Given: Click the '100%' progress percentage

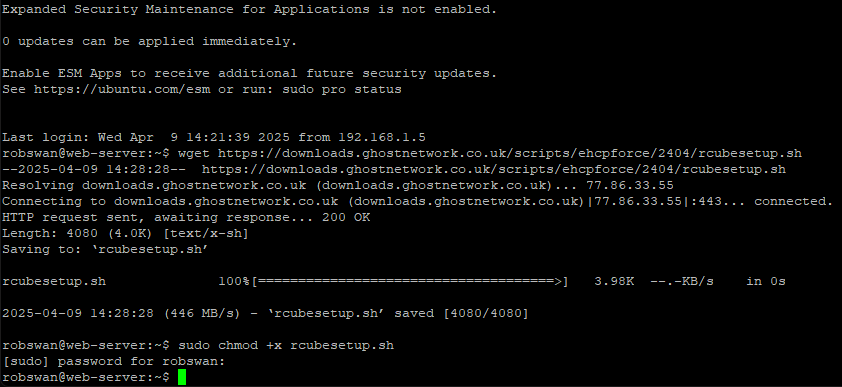Looking at the screenshot, I should (234, 281).
